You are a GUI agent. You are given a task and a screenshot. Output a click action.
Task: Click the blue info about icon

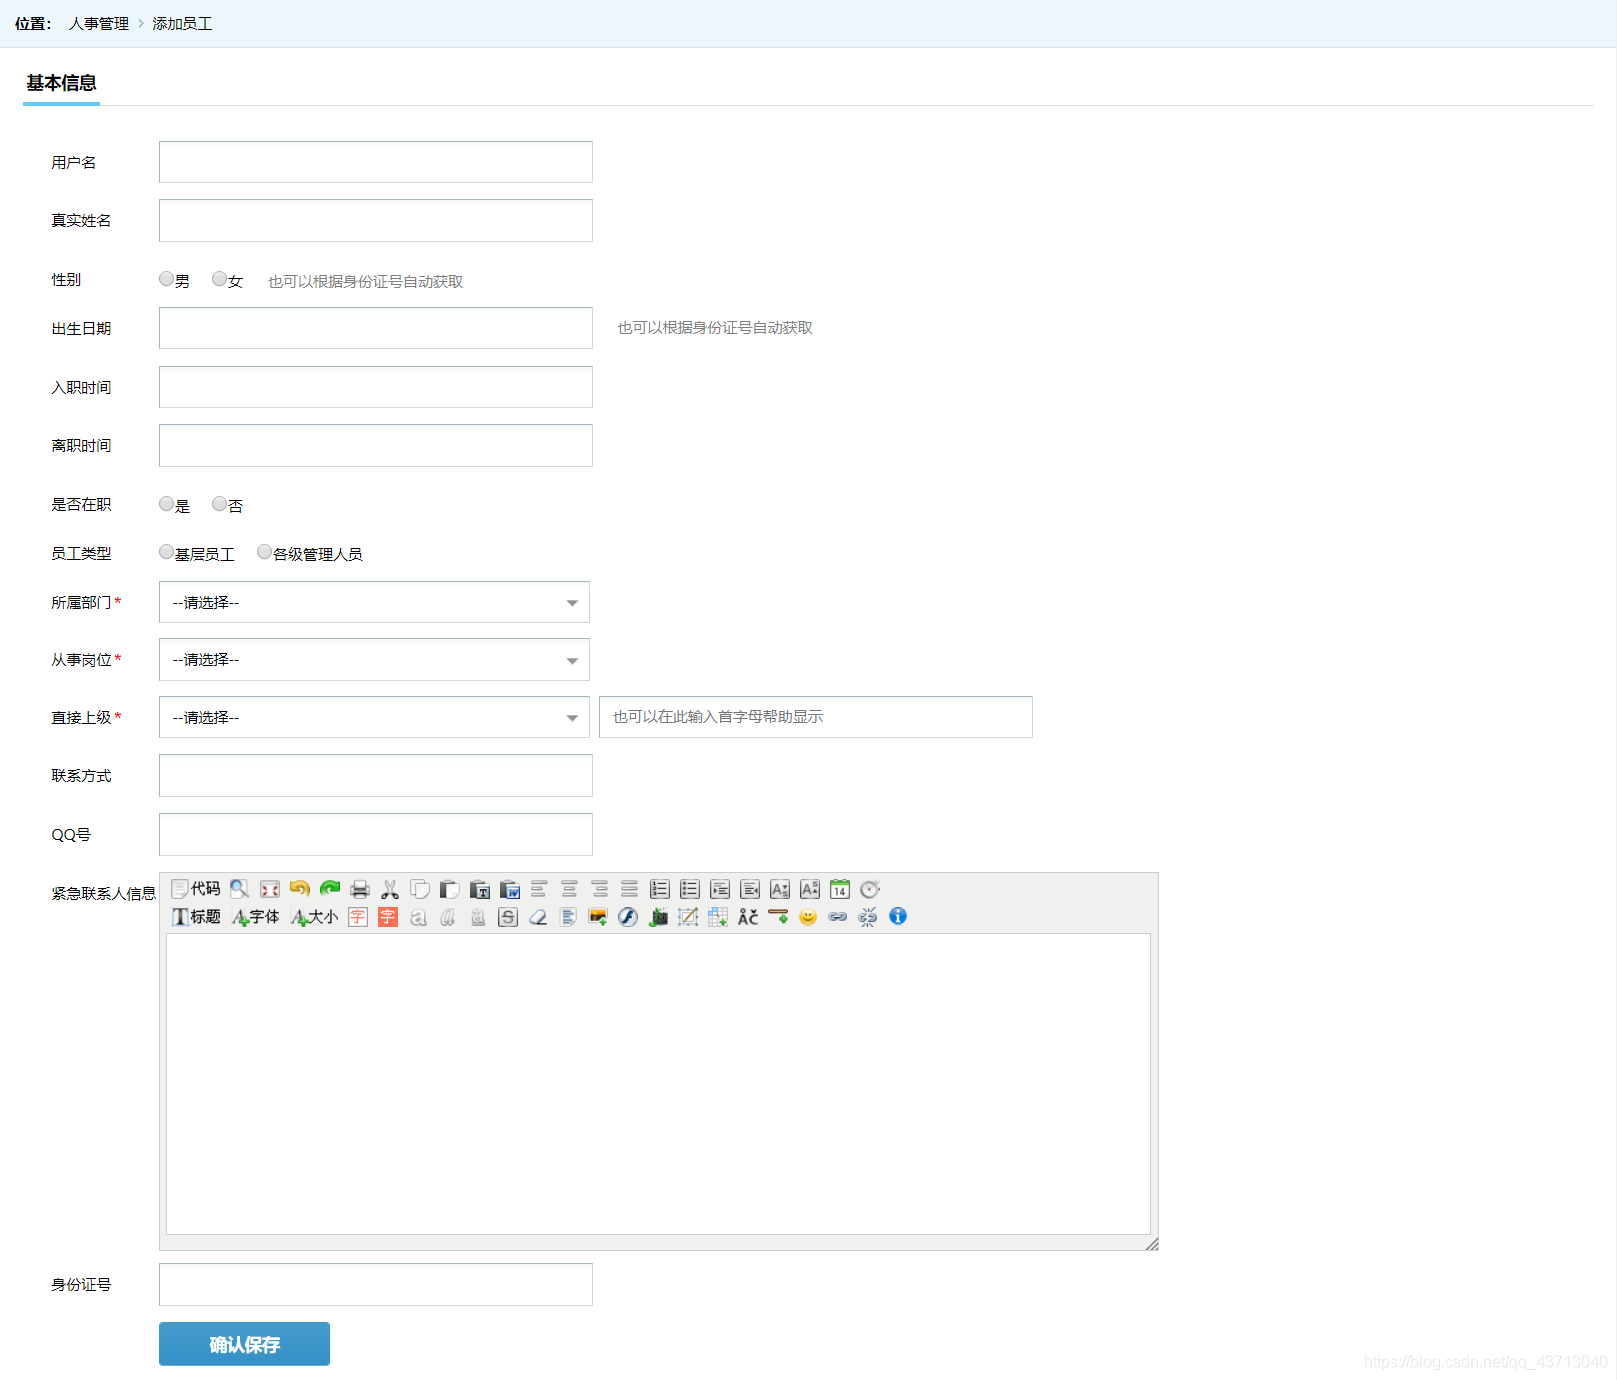(898, 917)
